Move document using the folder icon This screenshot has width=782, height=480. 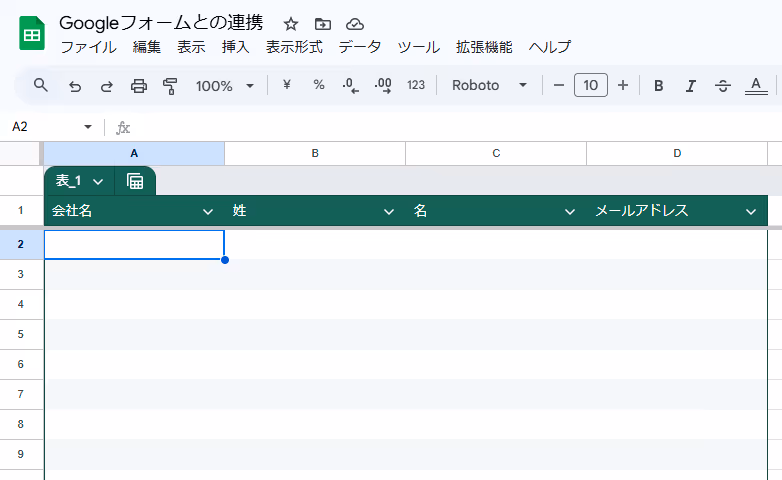(323, 24)
